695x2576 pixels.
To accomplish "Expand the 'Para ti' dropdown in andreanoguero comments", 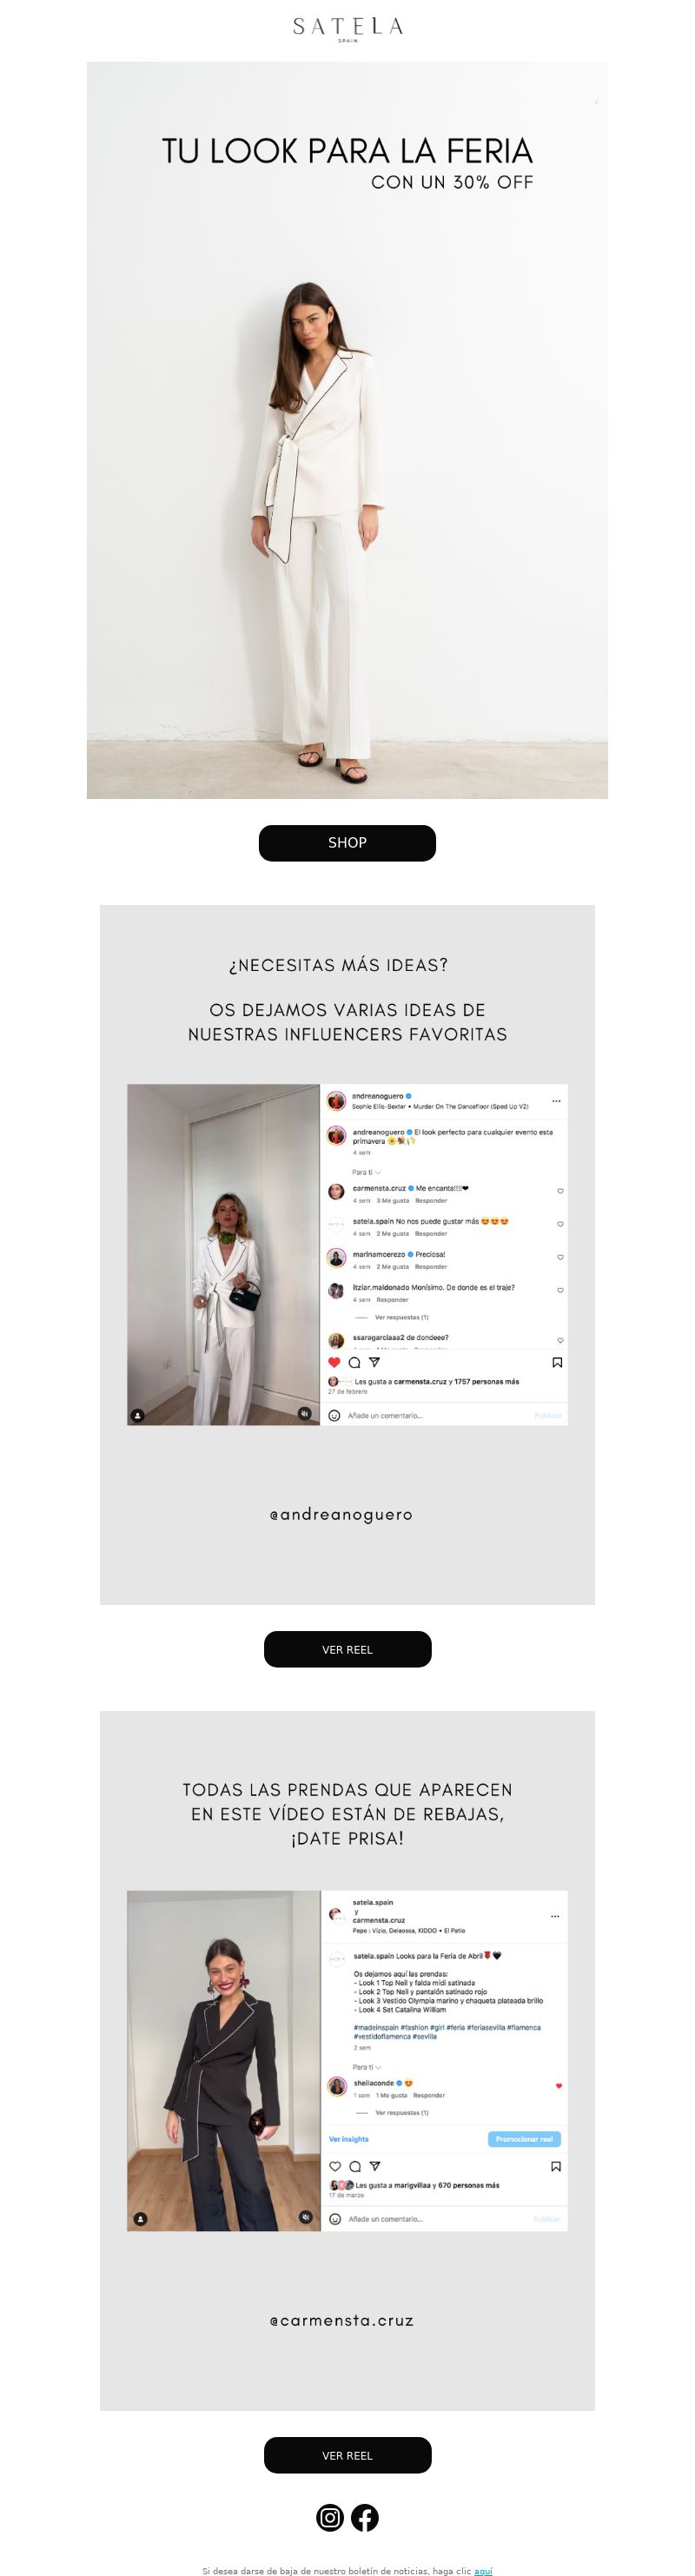I will pyautogui.click(x=366, y=1172).
